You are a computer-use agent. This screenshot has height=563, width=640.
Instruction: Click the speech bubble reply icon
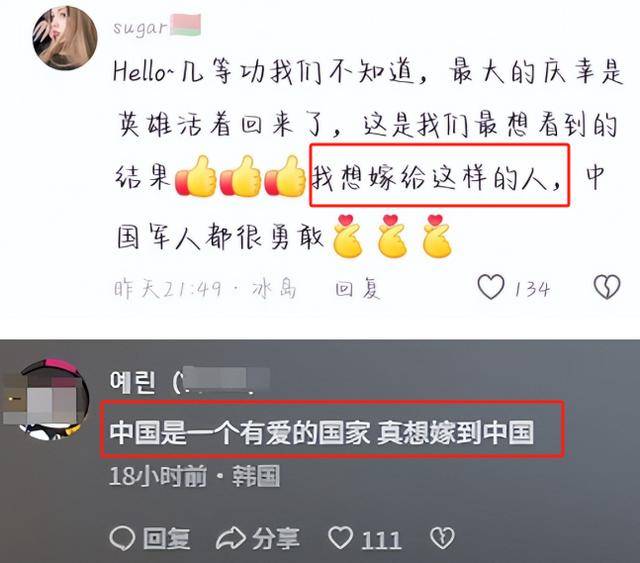point(122,538)
